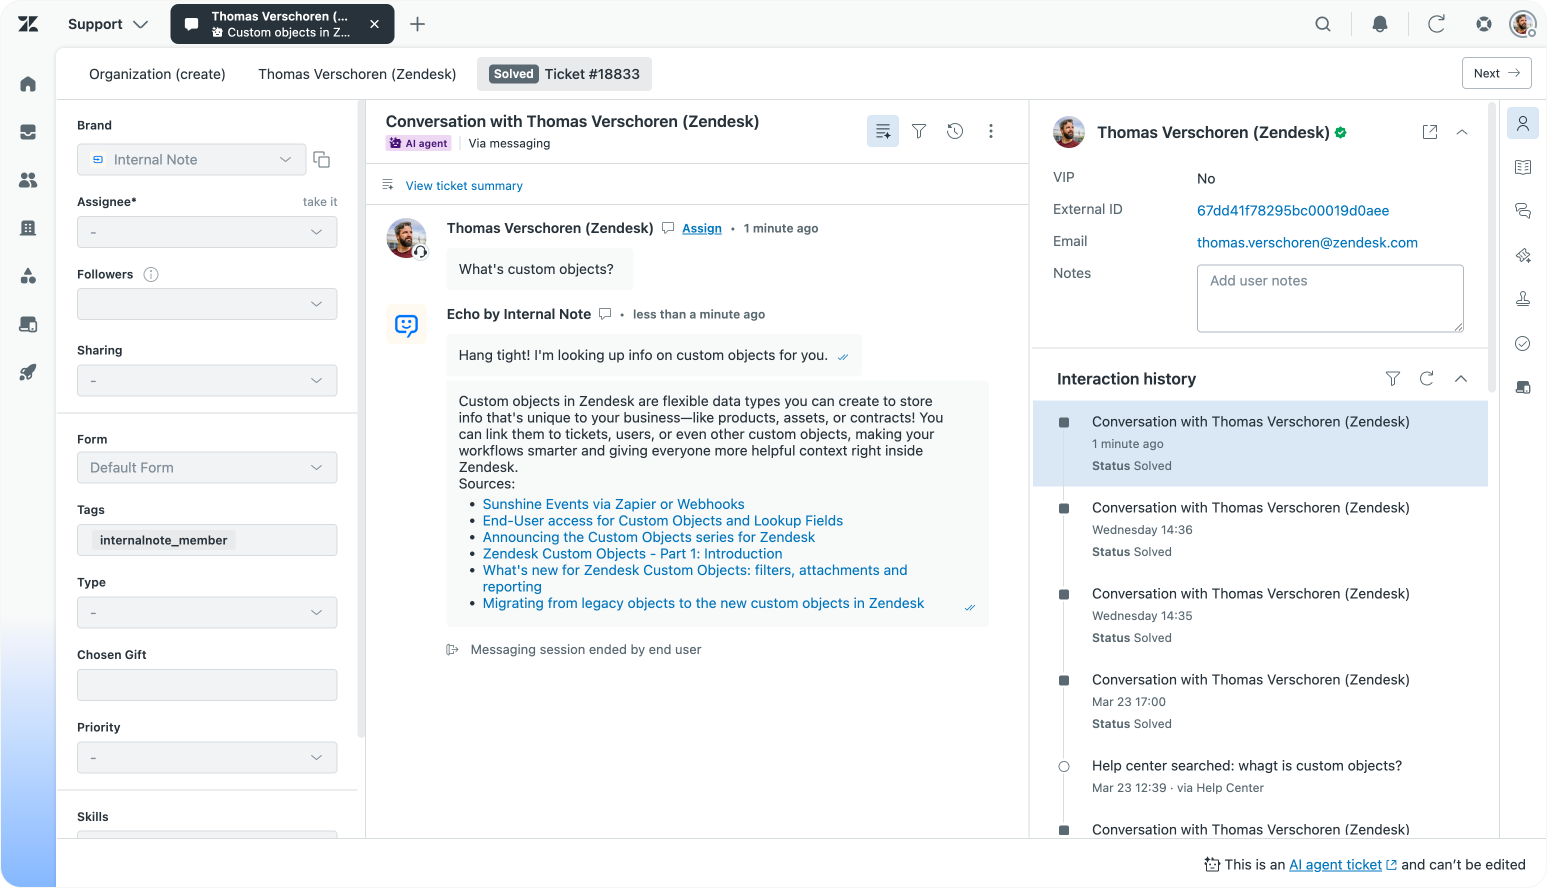
Task: Open the search magnifier in top bar
Action: coord(1323,24)
